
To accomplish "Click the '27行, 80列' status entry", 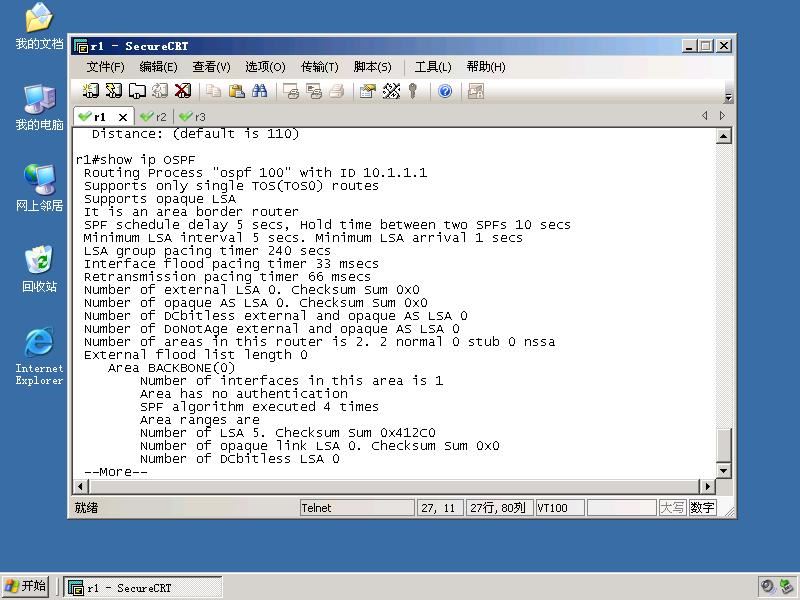I will click(x=499, y=508).
